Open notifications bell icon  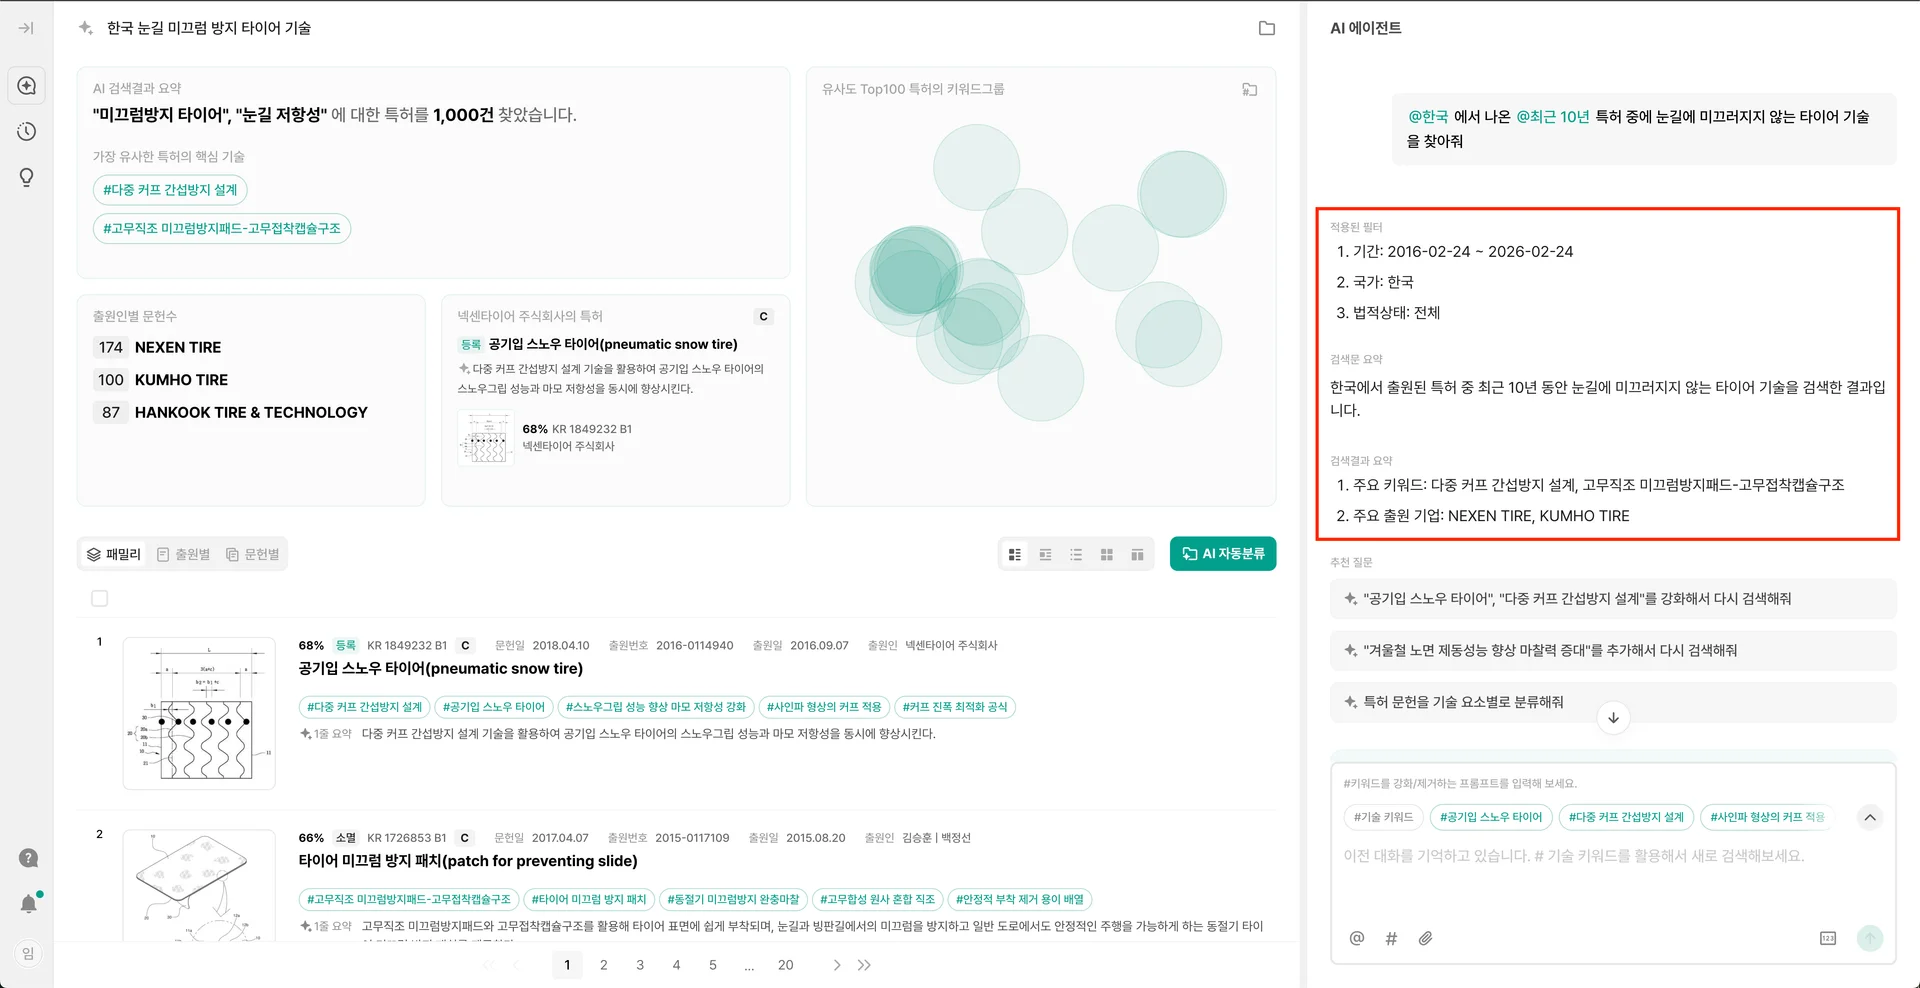coord(29,904)
